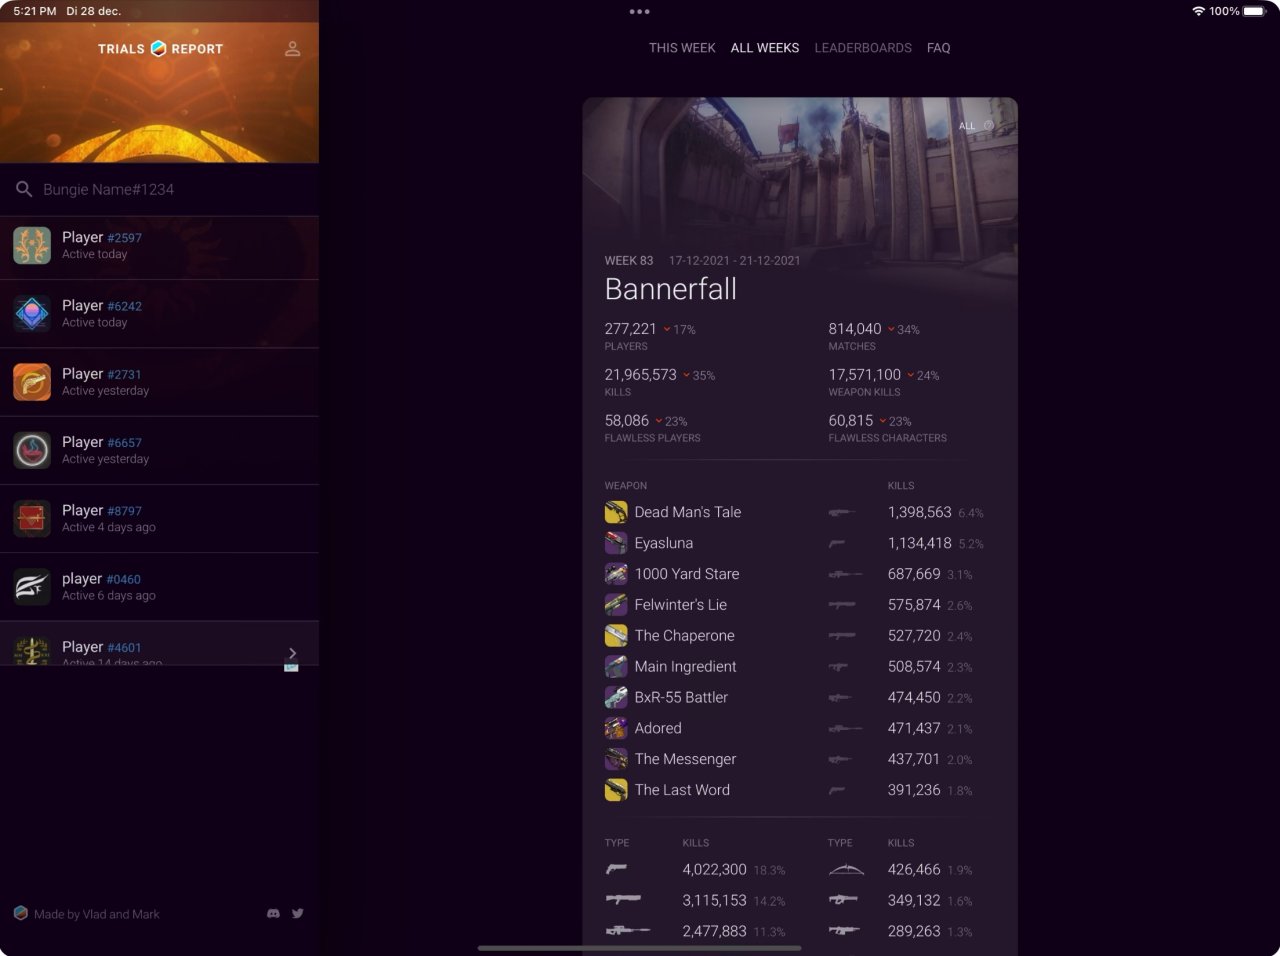Switch to ALL WEEKS tab
The height and width of the screenshot is (956, 1280).
click(765, 48)
